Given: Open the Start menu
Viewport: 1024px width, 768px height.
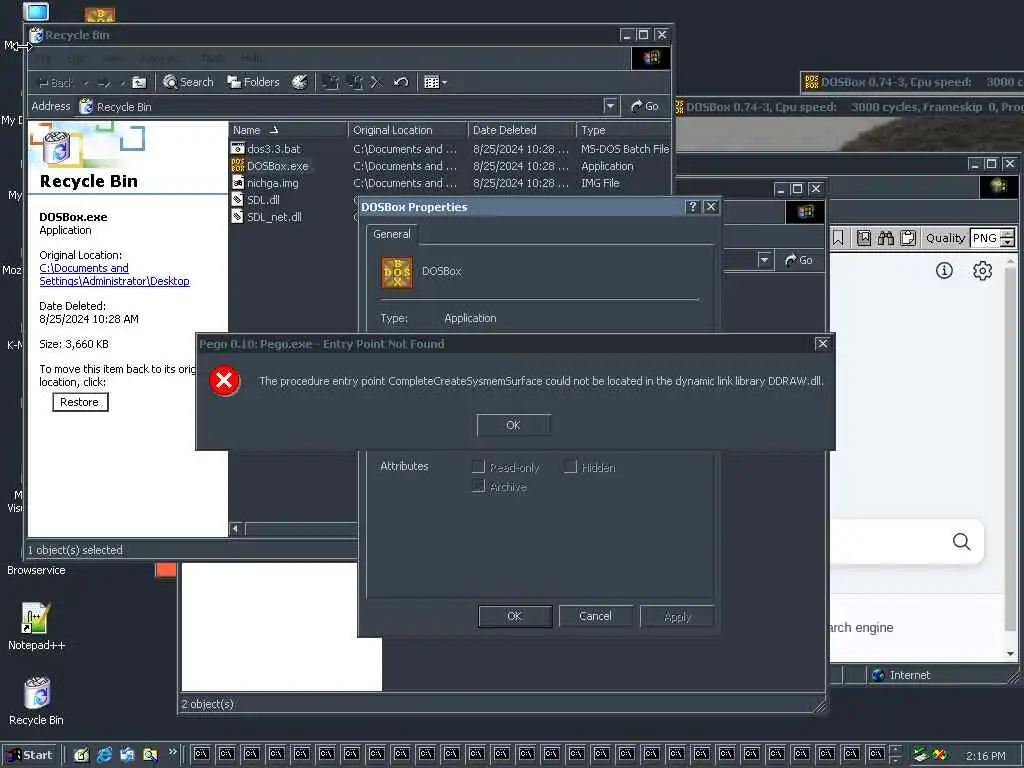Looking at the screenshot, I should tap(30, 755).
